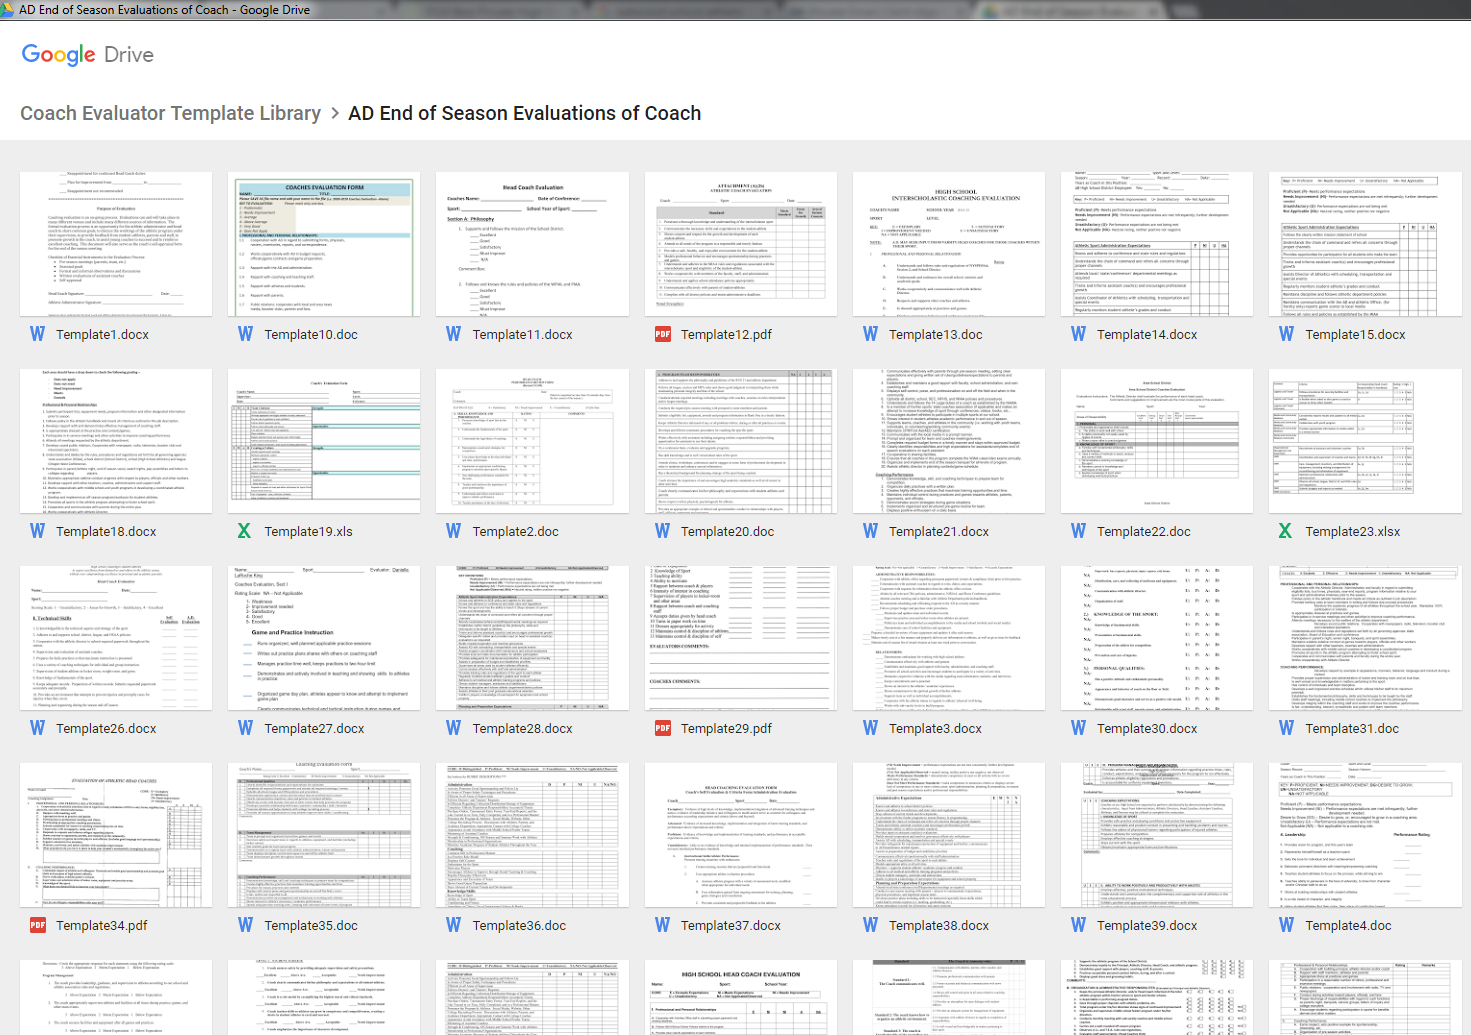This screenshot has height=1035, width=1471.
Task: Go to Coach Evaluator Template Library breadcrumb
Action: [x=171, y=113]
